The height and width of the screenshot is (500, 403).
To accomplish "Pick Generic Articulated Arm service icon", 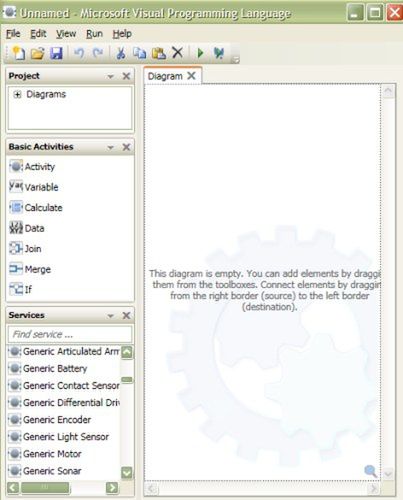I will [15, 351].
